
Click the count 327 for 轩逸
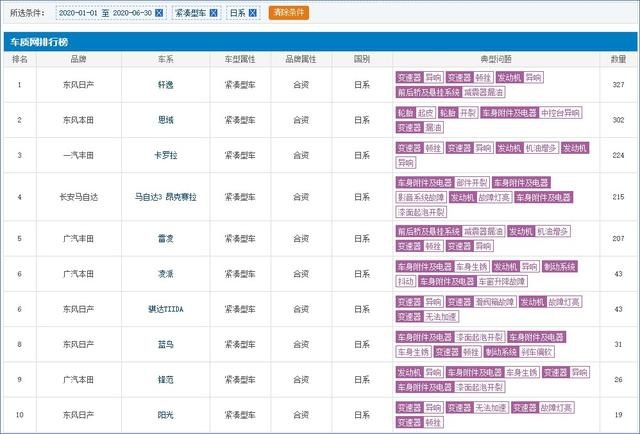618,85
